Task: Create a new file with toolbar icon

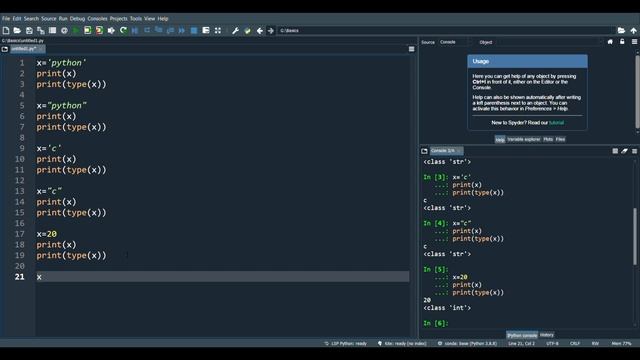Action: pos(6,31)
